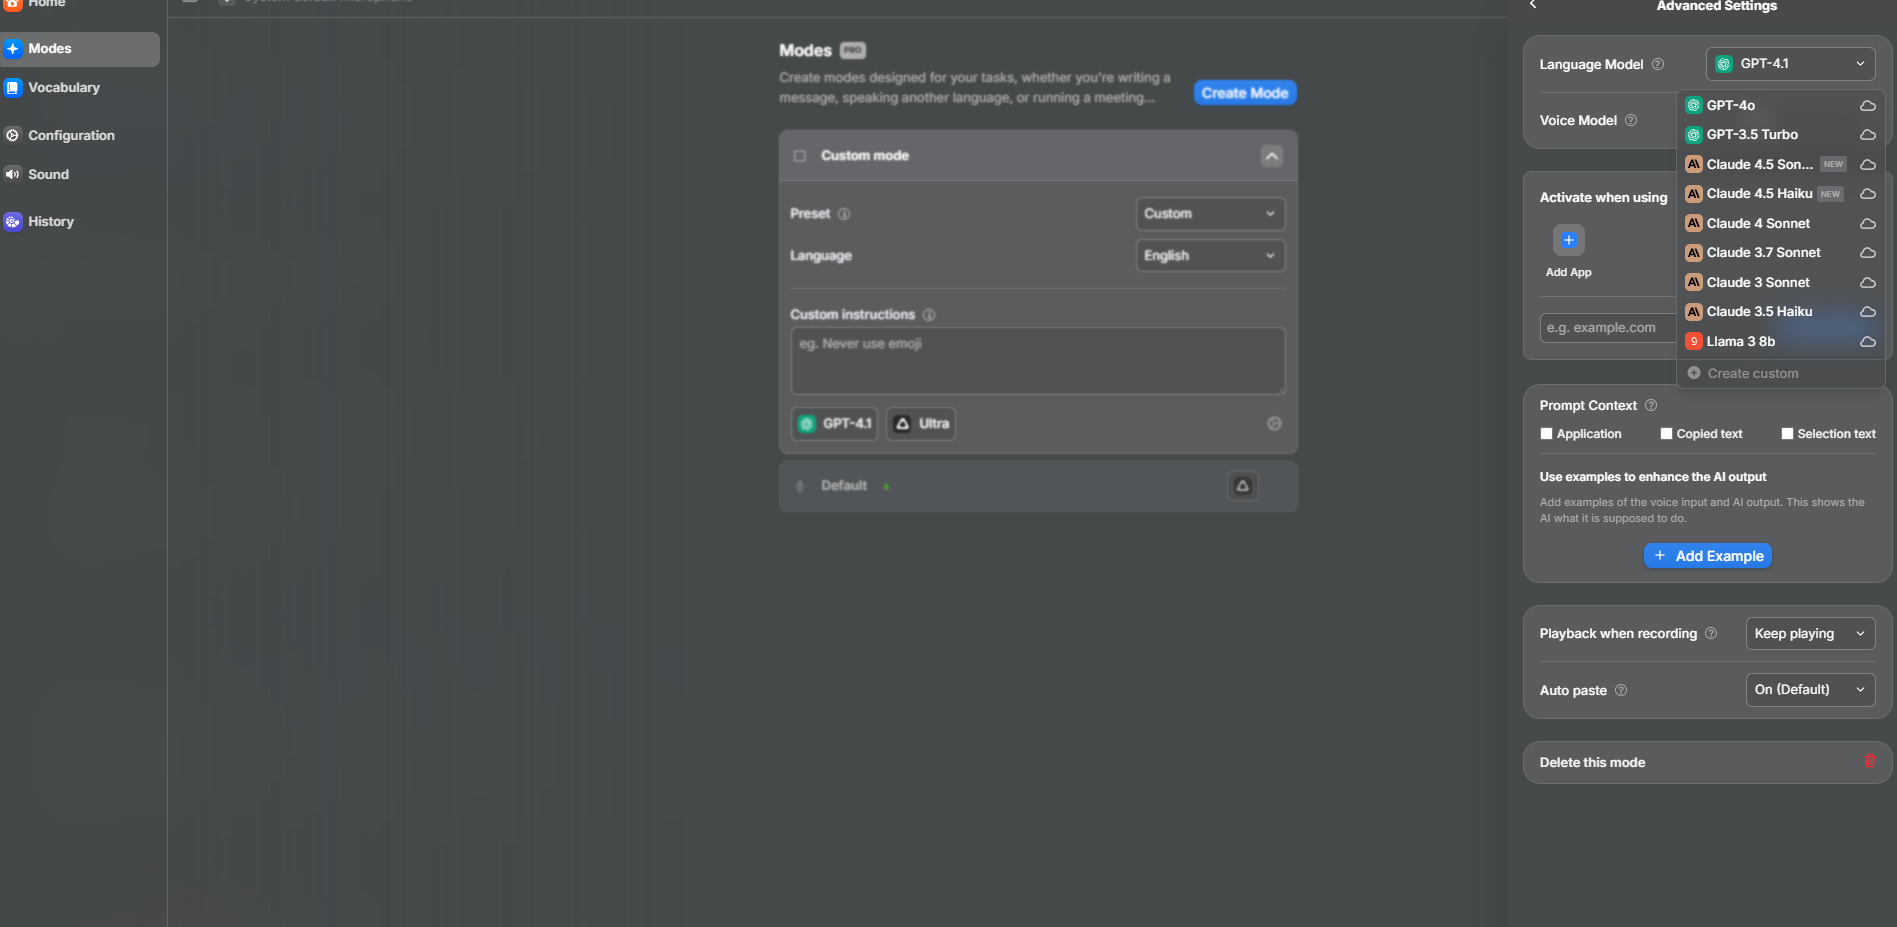Select Llama 3 8b from the model list

[x=1780, y=341]
